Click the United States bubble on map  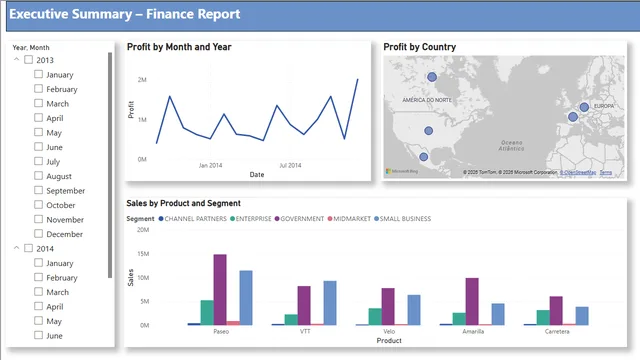tap(429, 131)
